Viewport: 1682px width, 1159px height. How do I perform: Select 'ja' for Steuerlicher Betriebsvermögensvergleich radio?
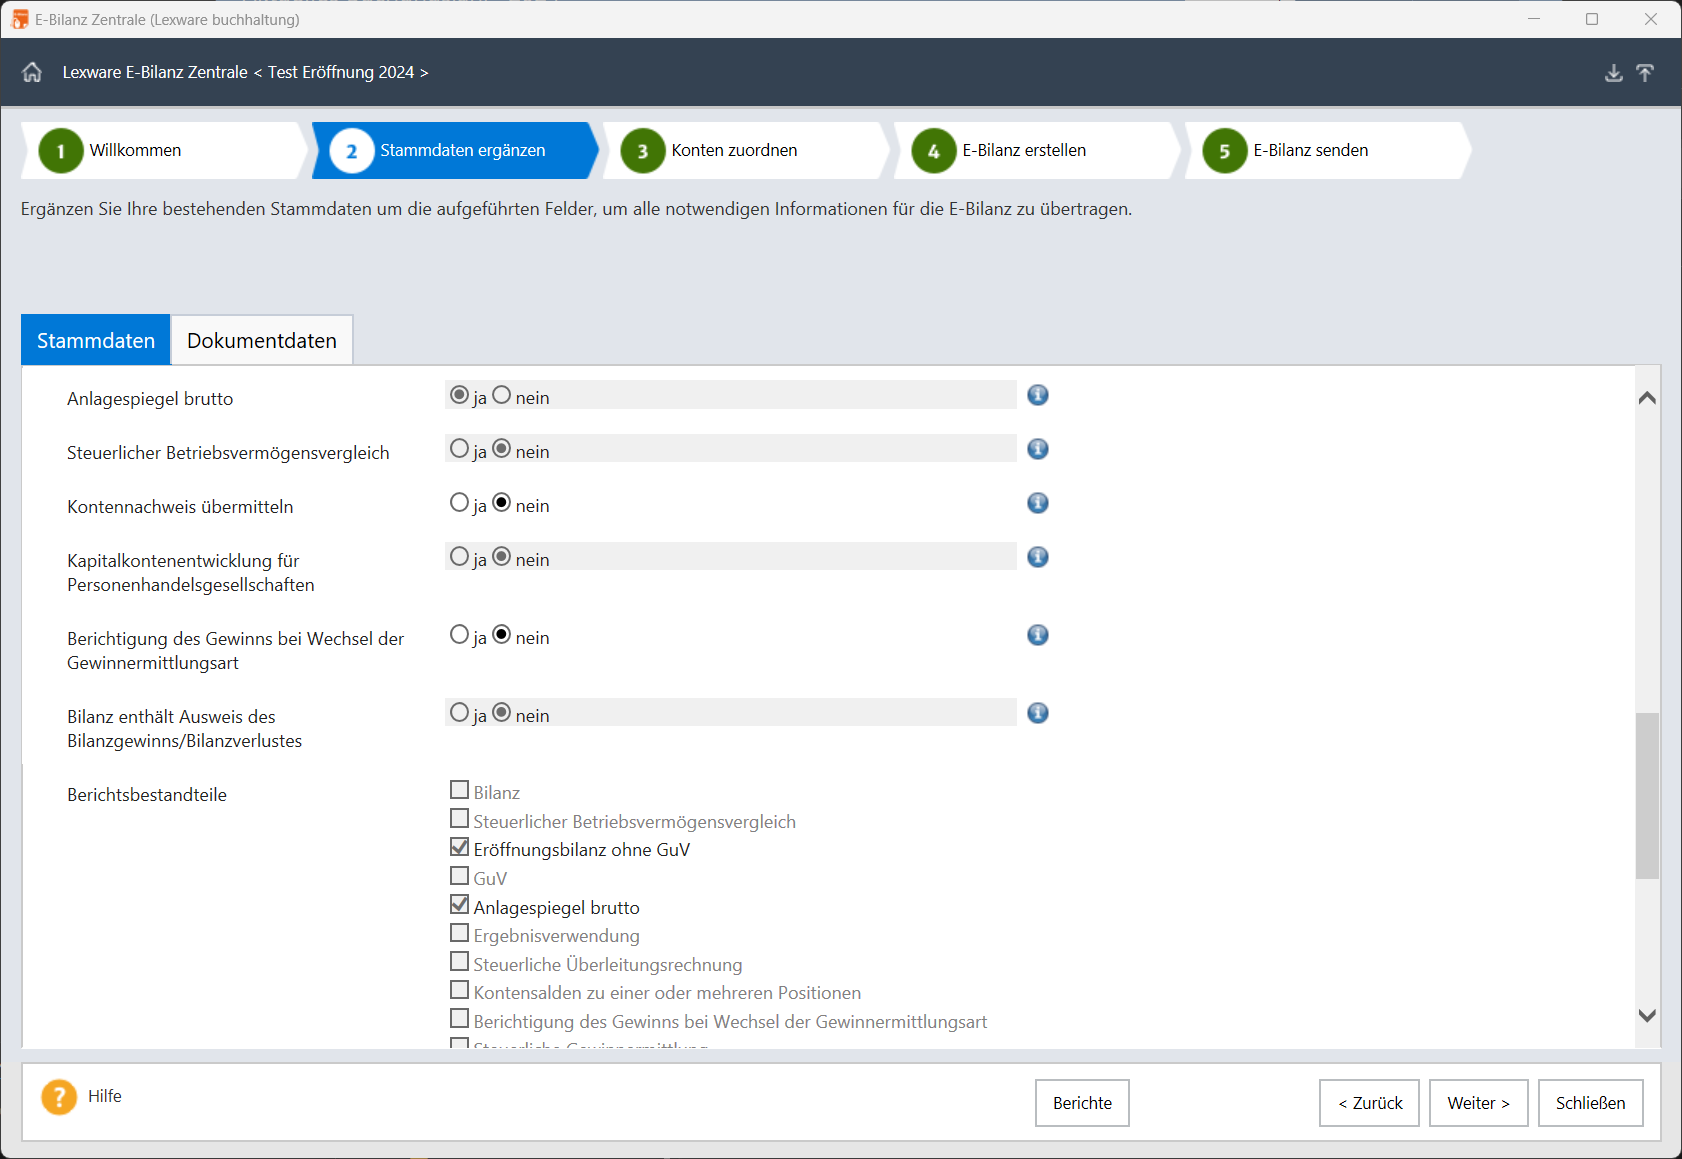(x=459, y=449)
